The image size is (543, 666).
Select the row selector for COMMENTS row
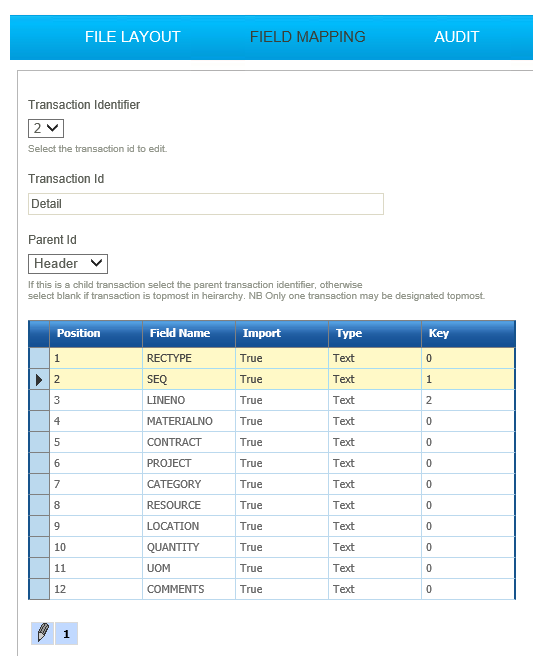click(39, 589)
